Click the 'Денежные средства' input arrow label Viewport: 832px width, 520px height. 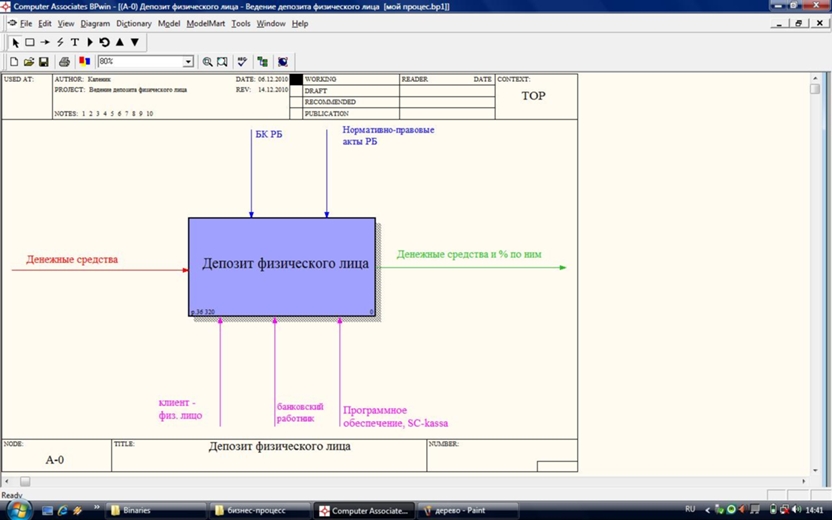click(72, 259)
